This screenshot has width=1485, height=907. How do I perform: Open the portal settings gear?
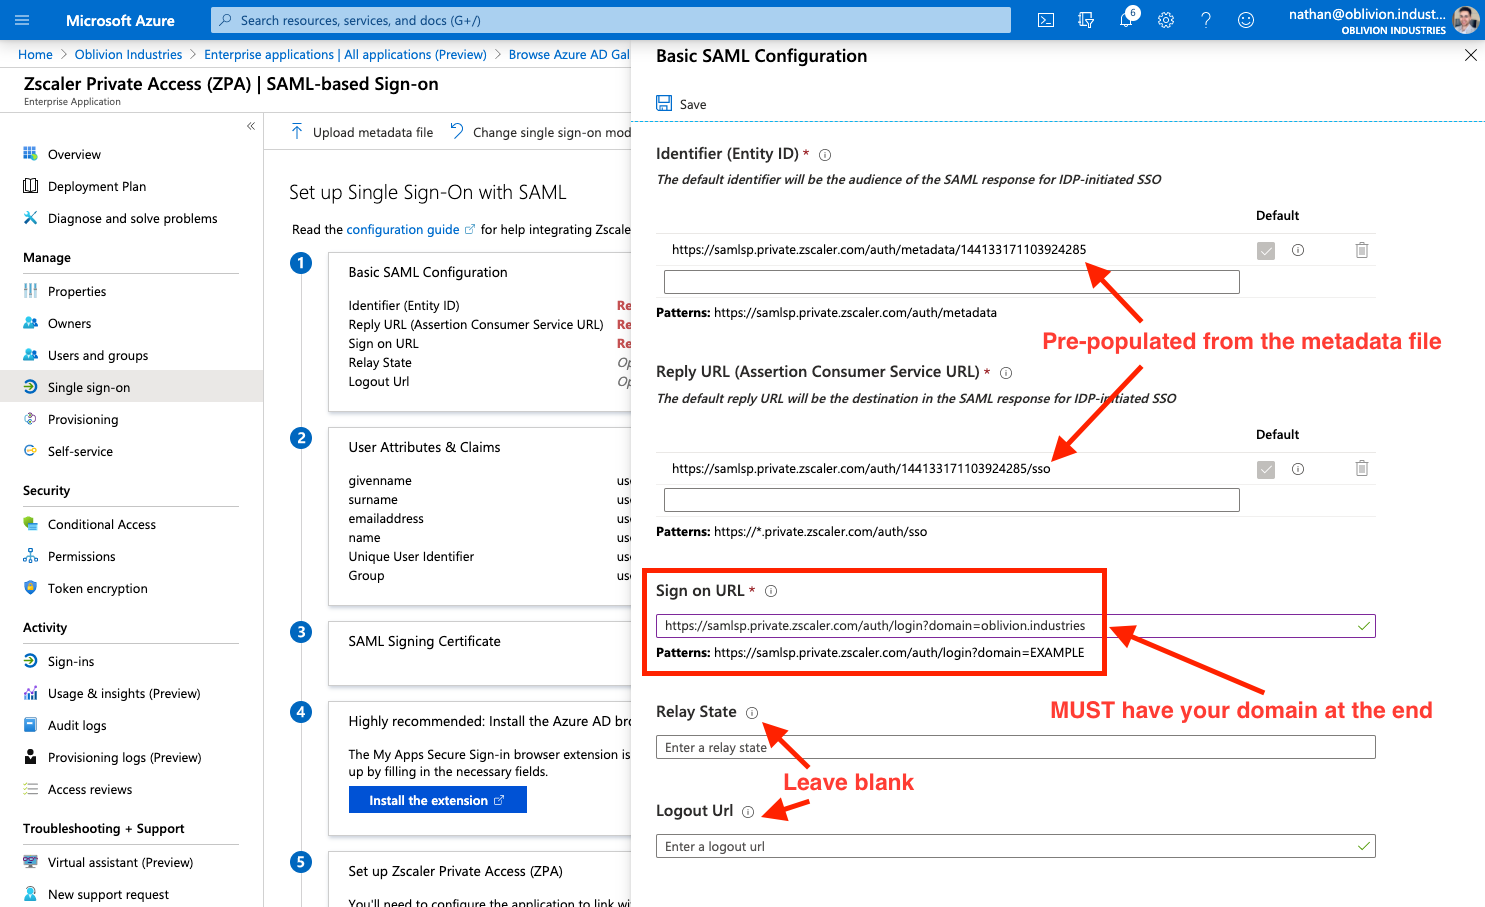pos(1166,20)
